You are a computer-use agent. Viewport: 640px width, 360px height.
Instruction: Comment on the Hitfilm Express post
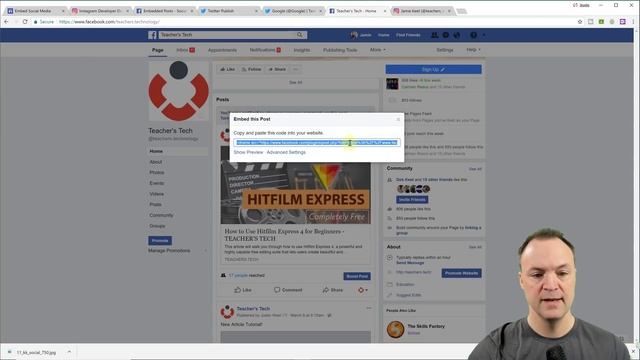288,290
